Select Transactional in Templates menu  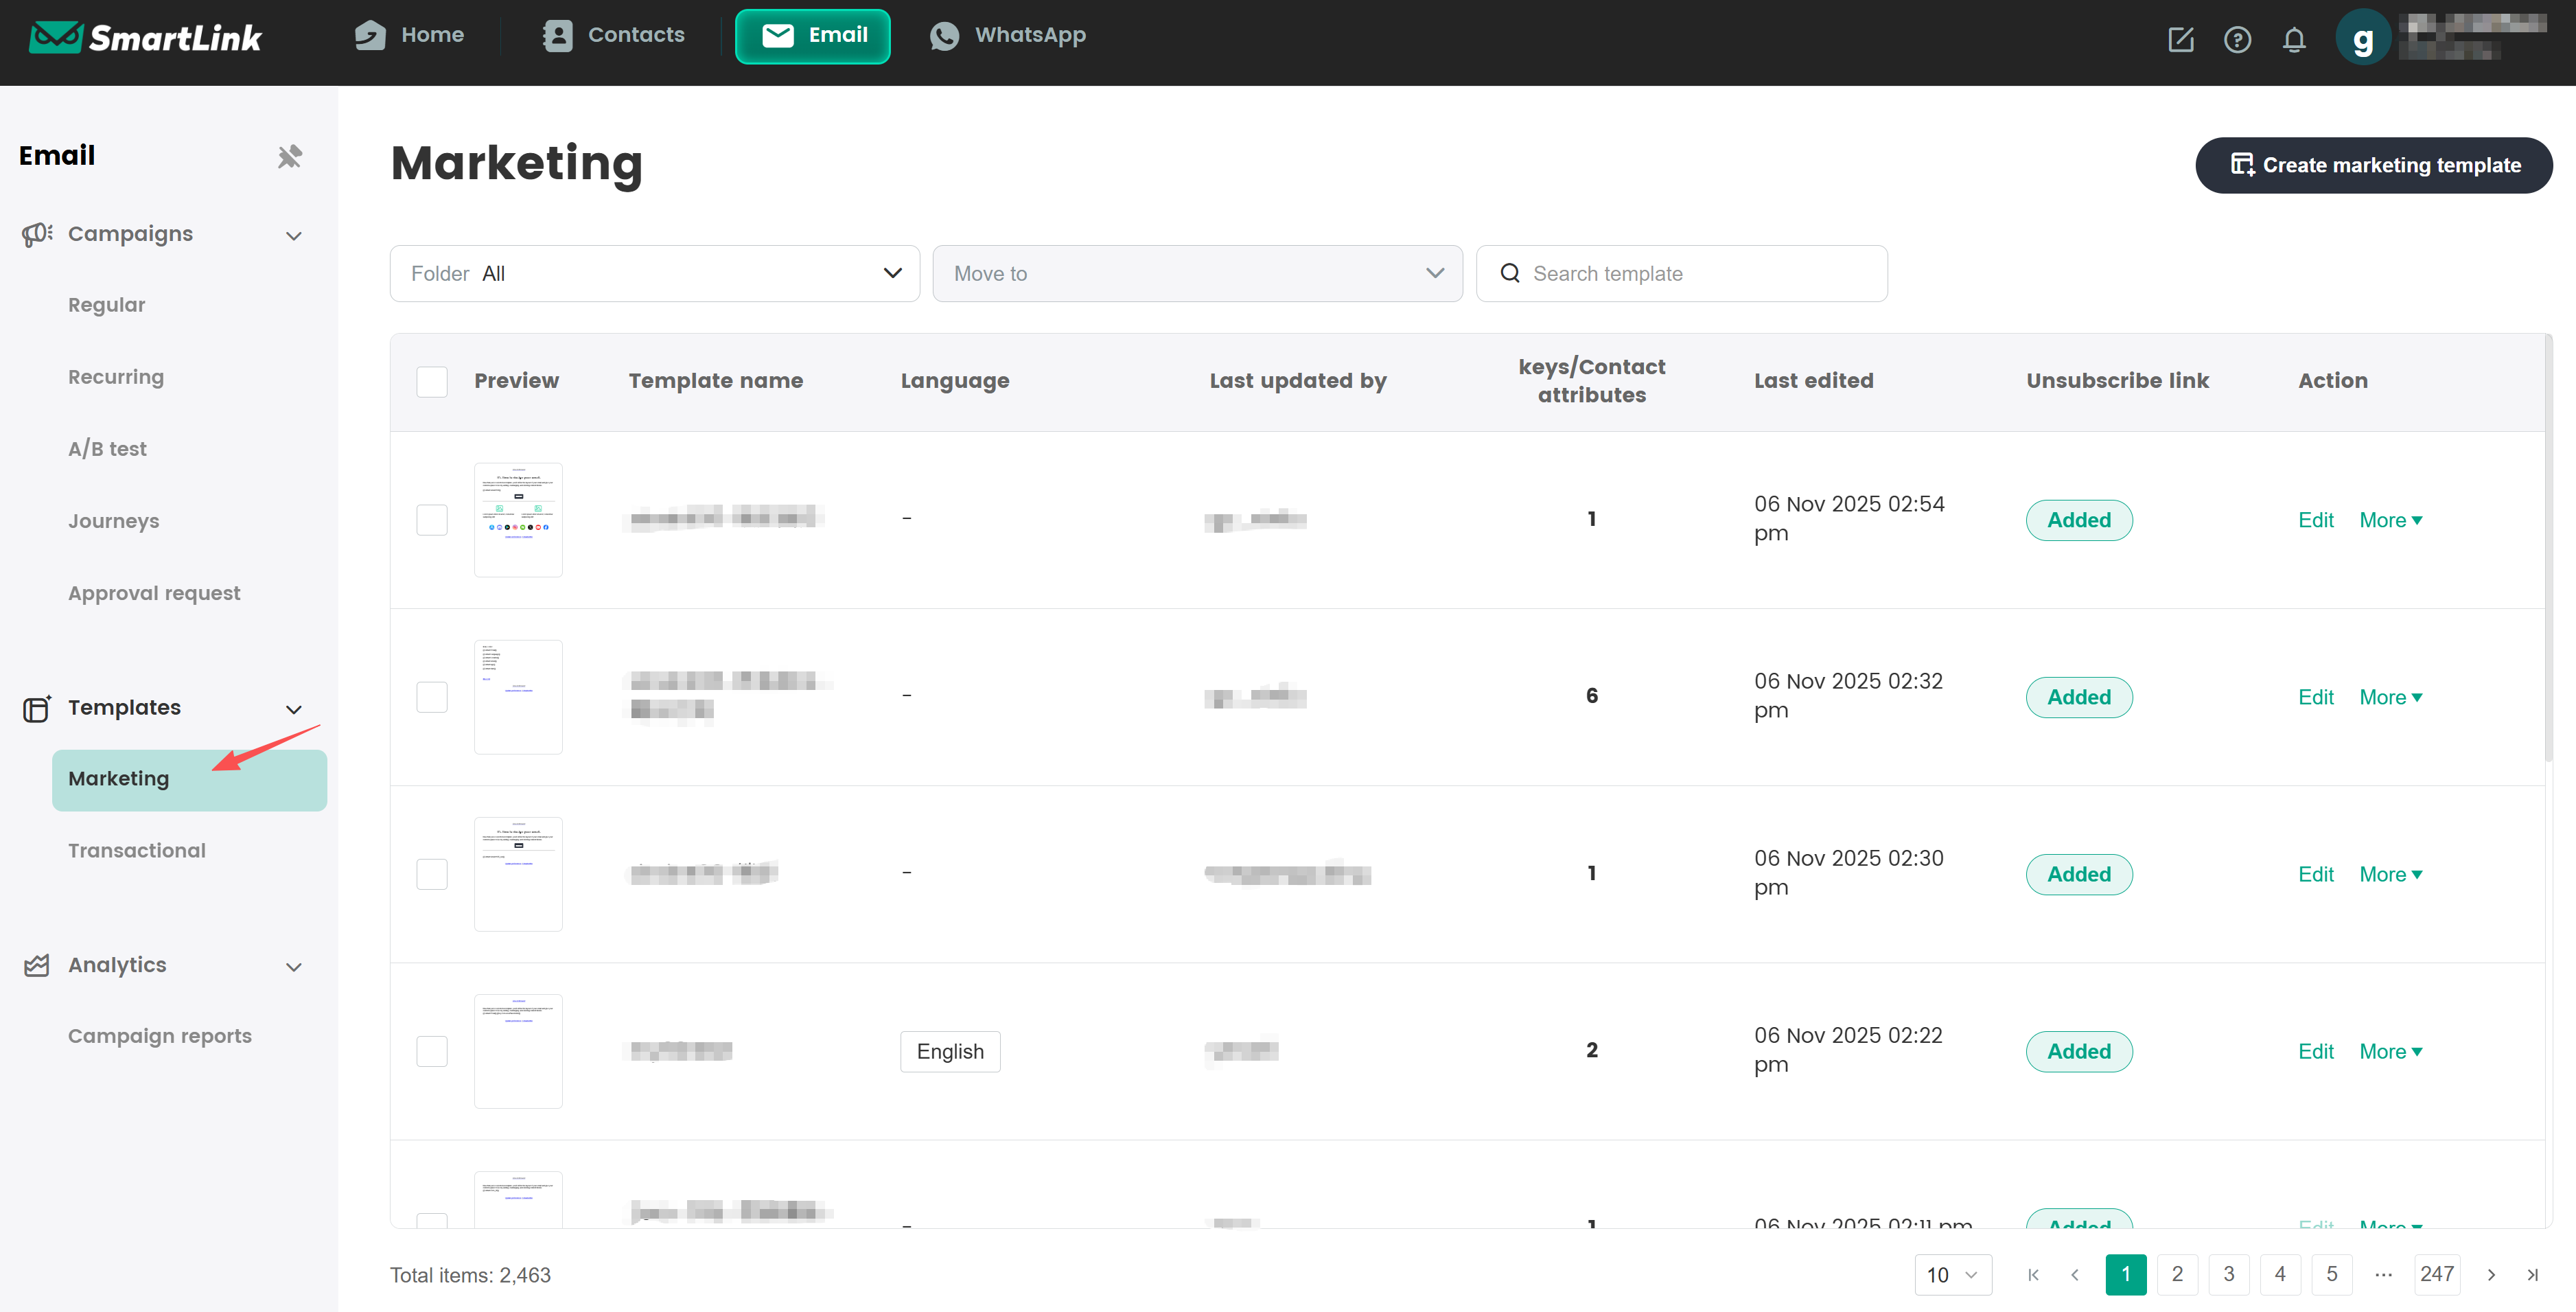pyautogui.click(x=137, y=850)
